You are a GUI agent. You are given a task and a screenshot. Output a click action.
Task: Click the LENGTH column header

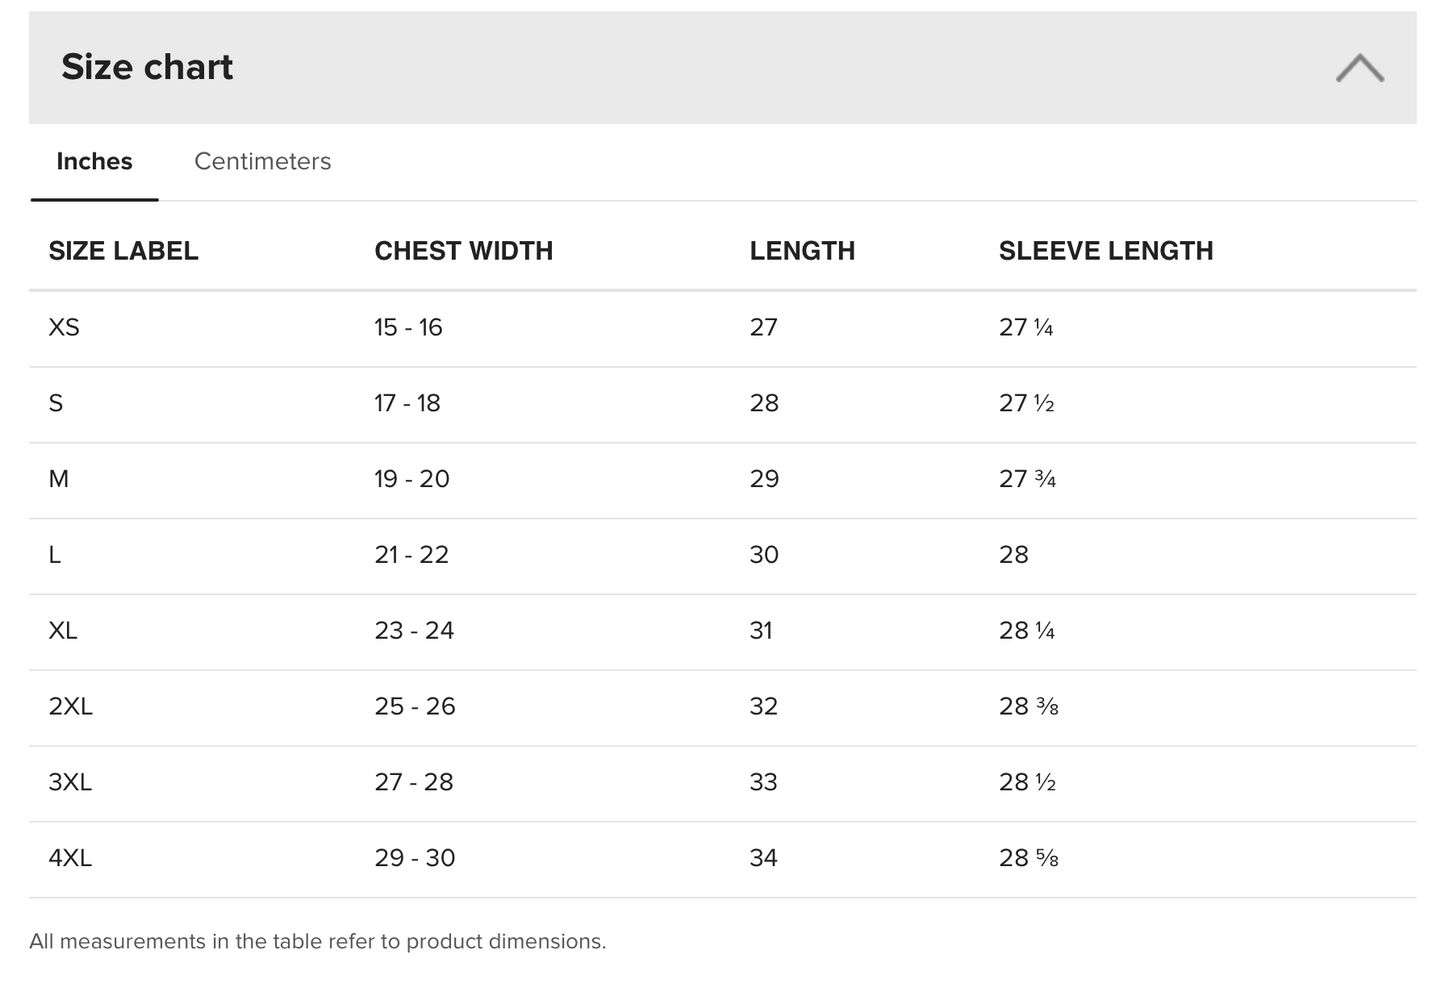802,251
